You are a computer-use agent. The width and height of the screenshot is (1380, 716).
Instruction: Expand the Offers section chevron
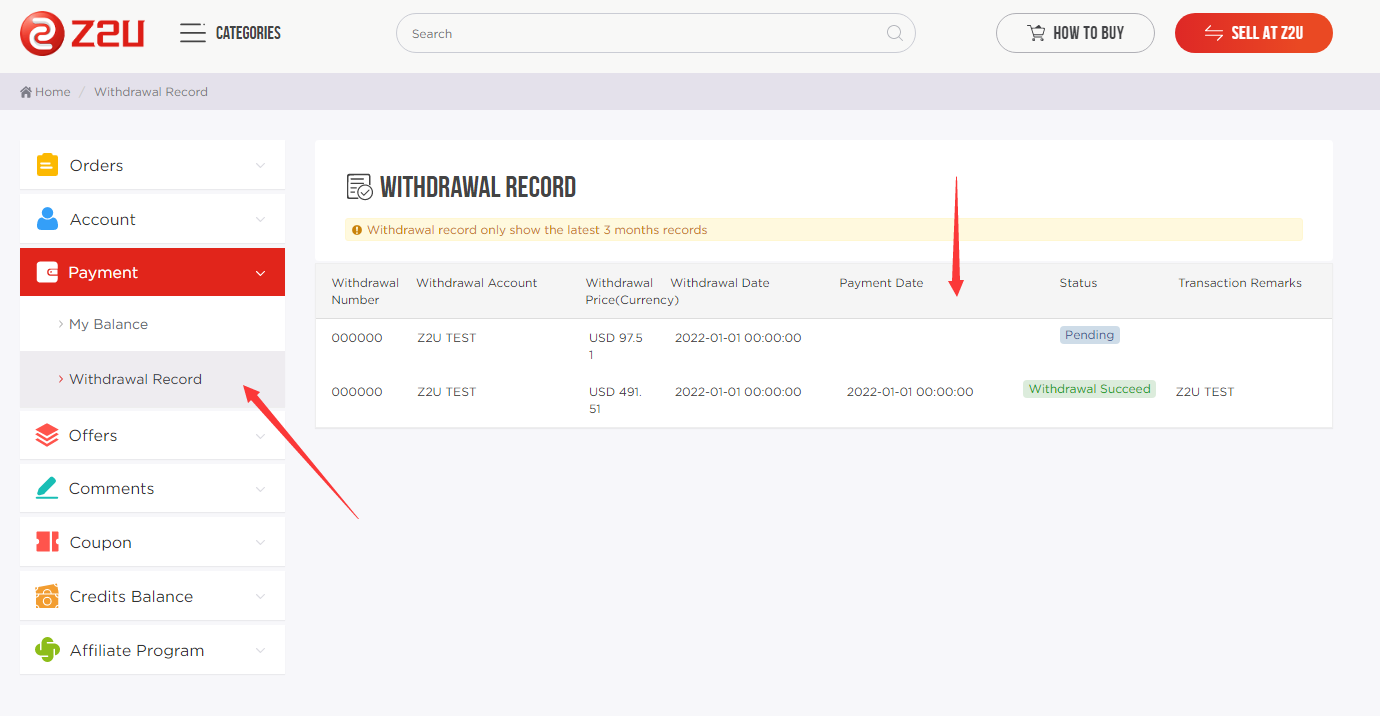click(x=260, y=436)
